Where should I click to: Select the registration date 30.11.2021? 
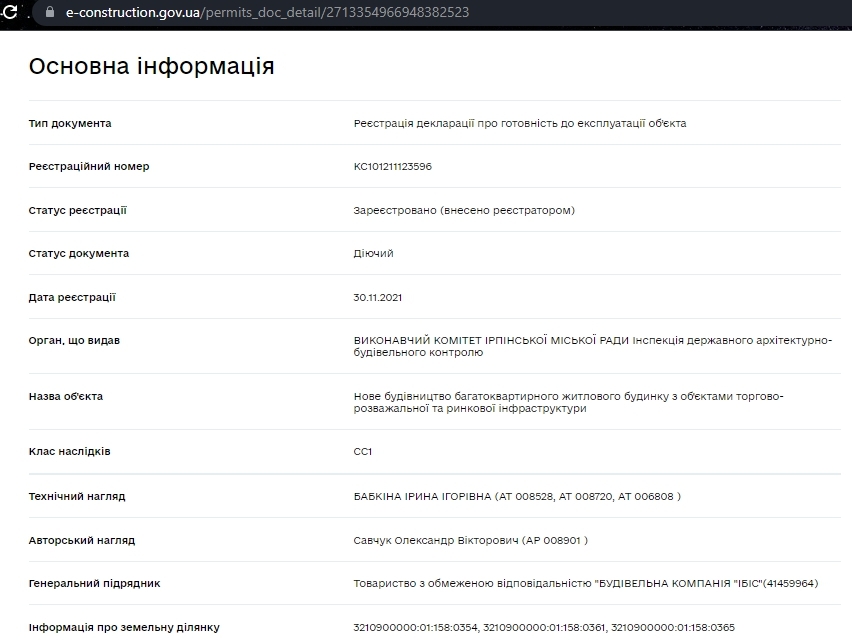[x=378, y=297]
